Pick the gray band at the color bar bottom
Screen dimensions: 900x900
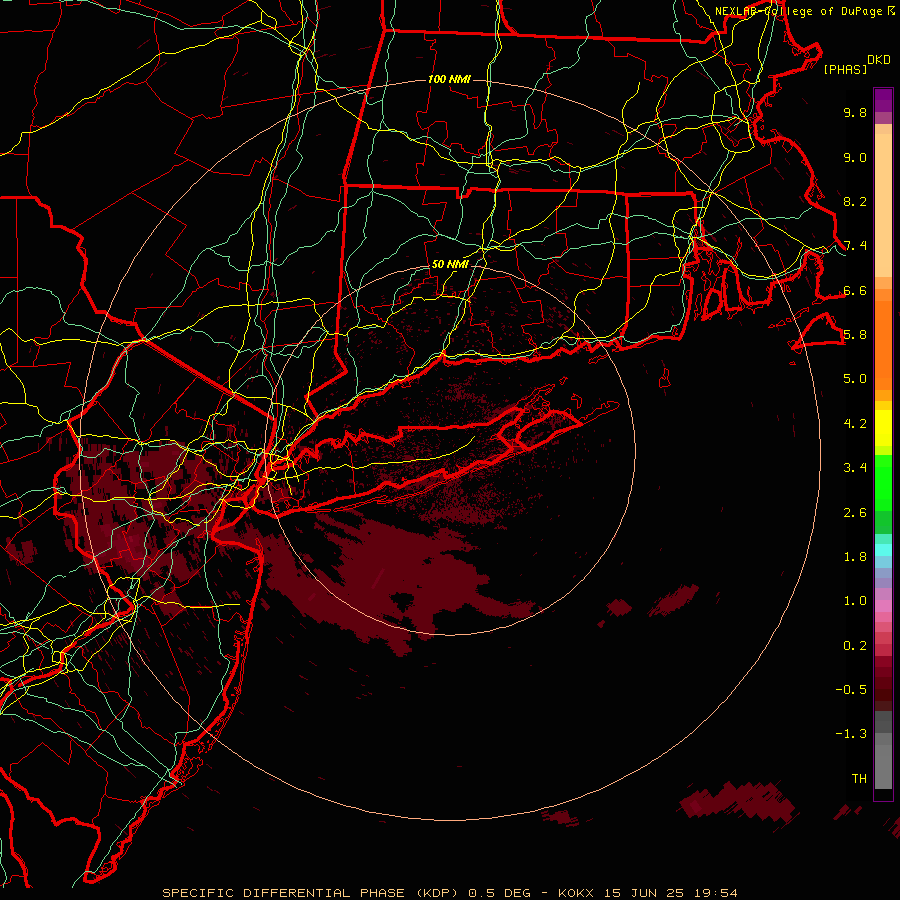click(883, 750)
